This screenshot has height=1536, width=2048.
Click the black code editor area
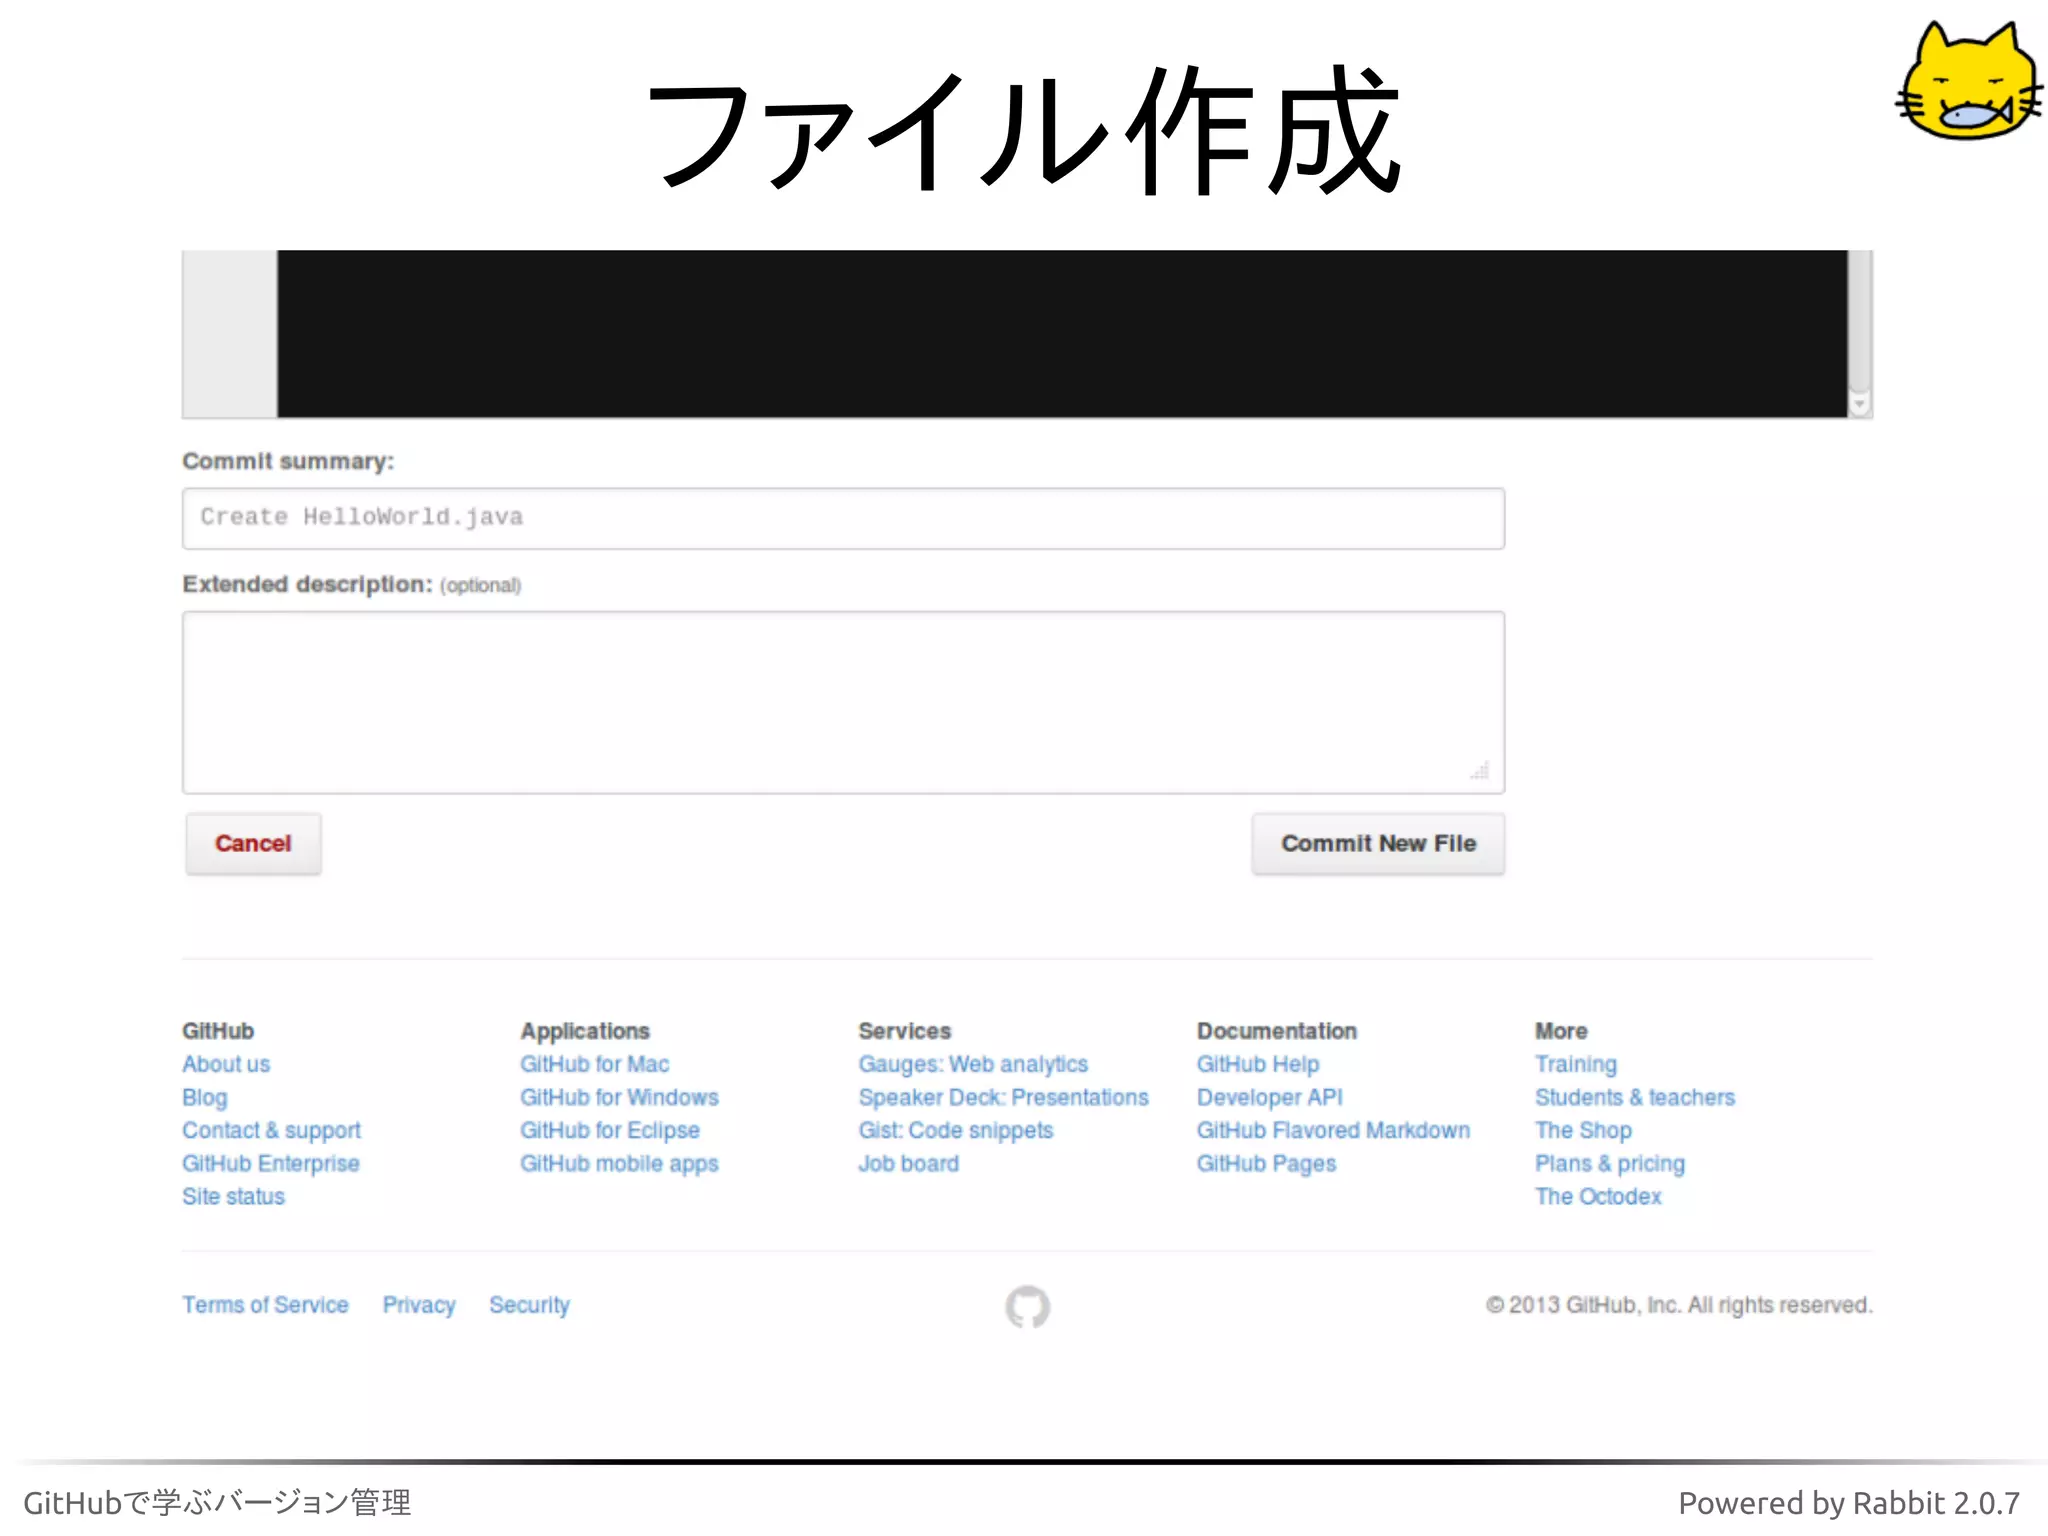(x=1062, y=333)
